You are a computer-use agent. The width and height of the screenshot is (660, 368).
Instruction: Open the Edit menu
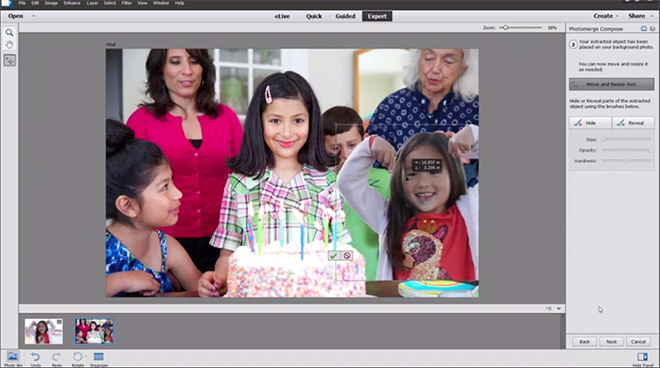click(x=35, y=3)
